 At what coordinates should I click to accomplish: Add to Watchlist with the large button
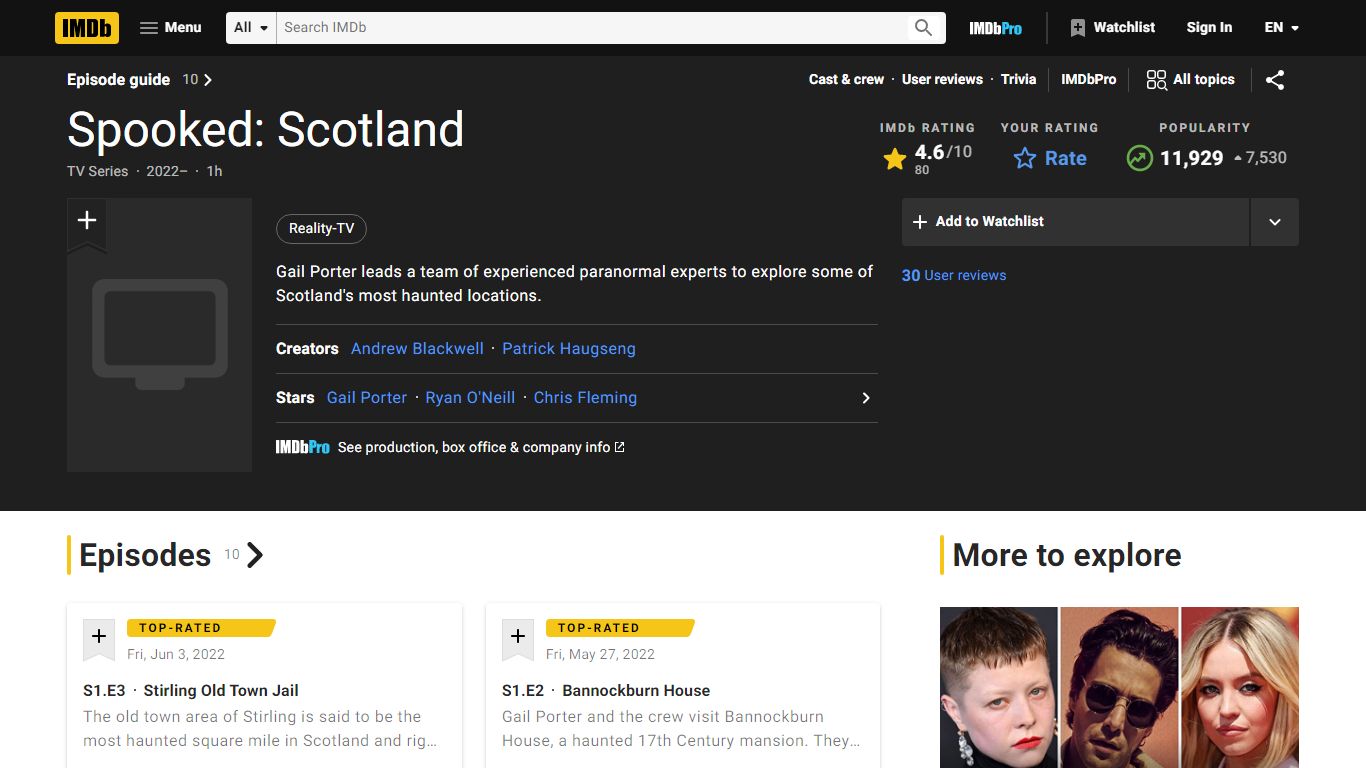click(1075, 222)
